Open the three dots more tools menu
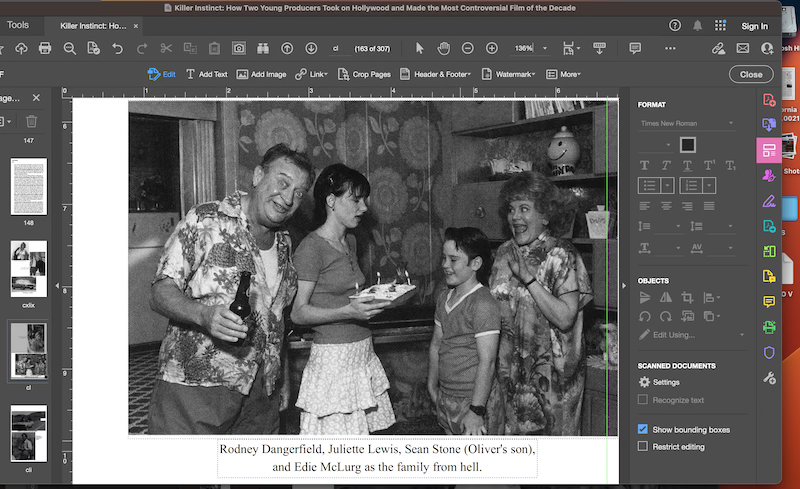Image resolution: width=800 pixels, height=489 pixels. coord(670,48)
